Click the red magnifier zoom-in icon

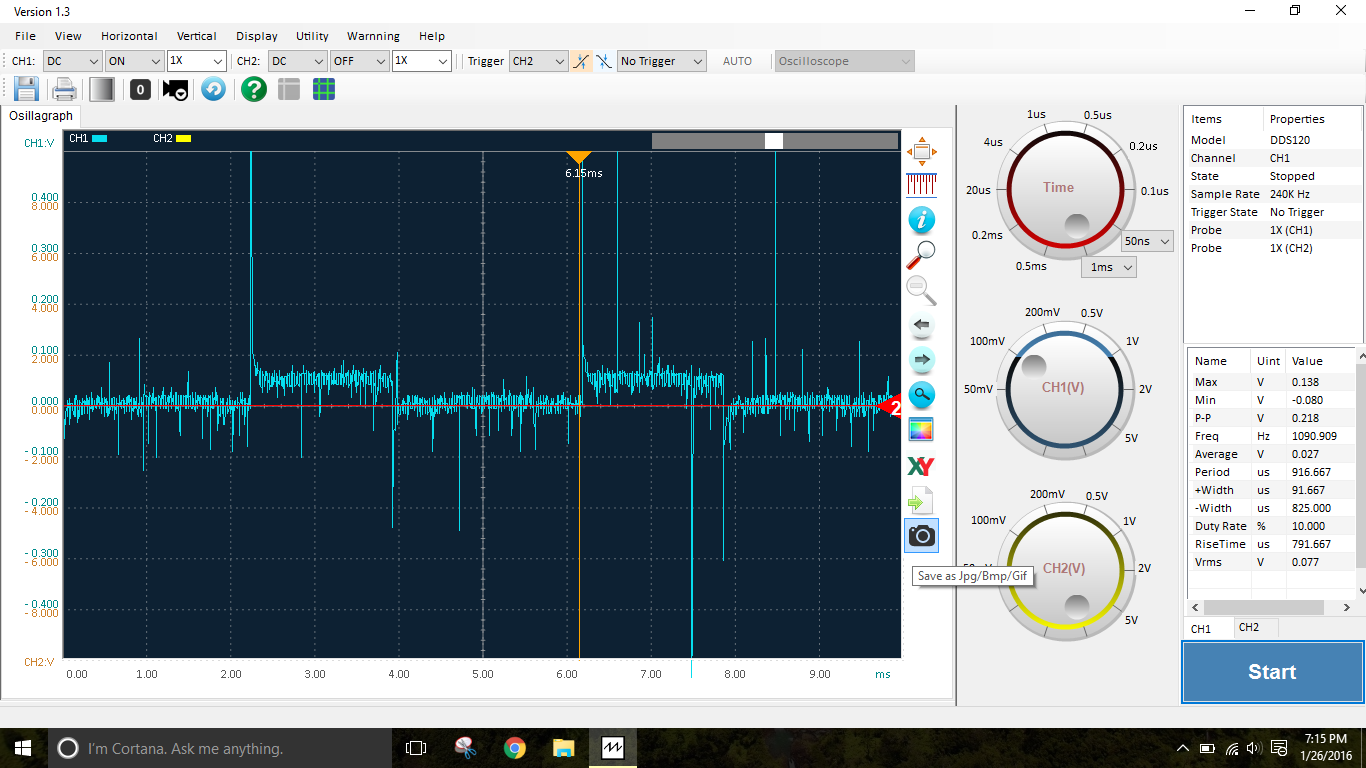click(921, 255)
